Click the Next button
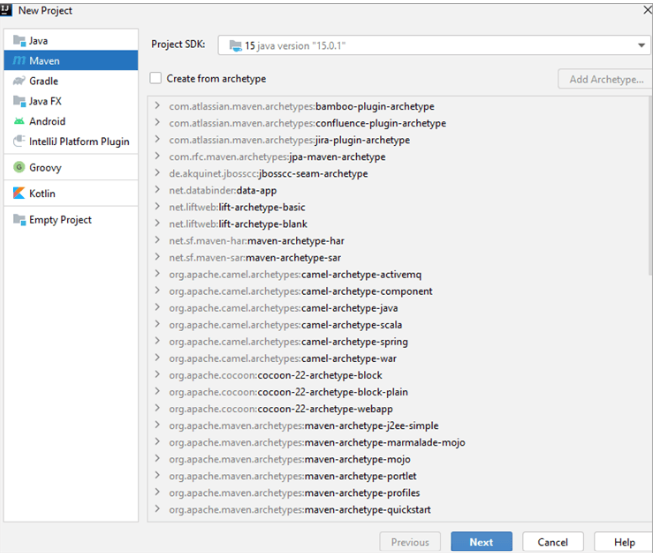Image resolution: width=654 pixels, height=553 pixels. [x=481, y=542]
